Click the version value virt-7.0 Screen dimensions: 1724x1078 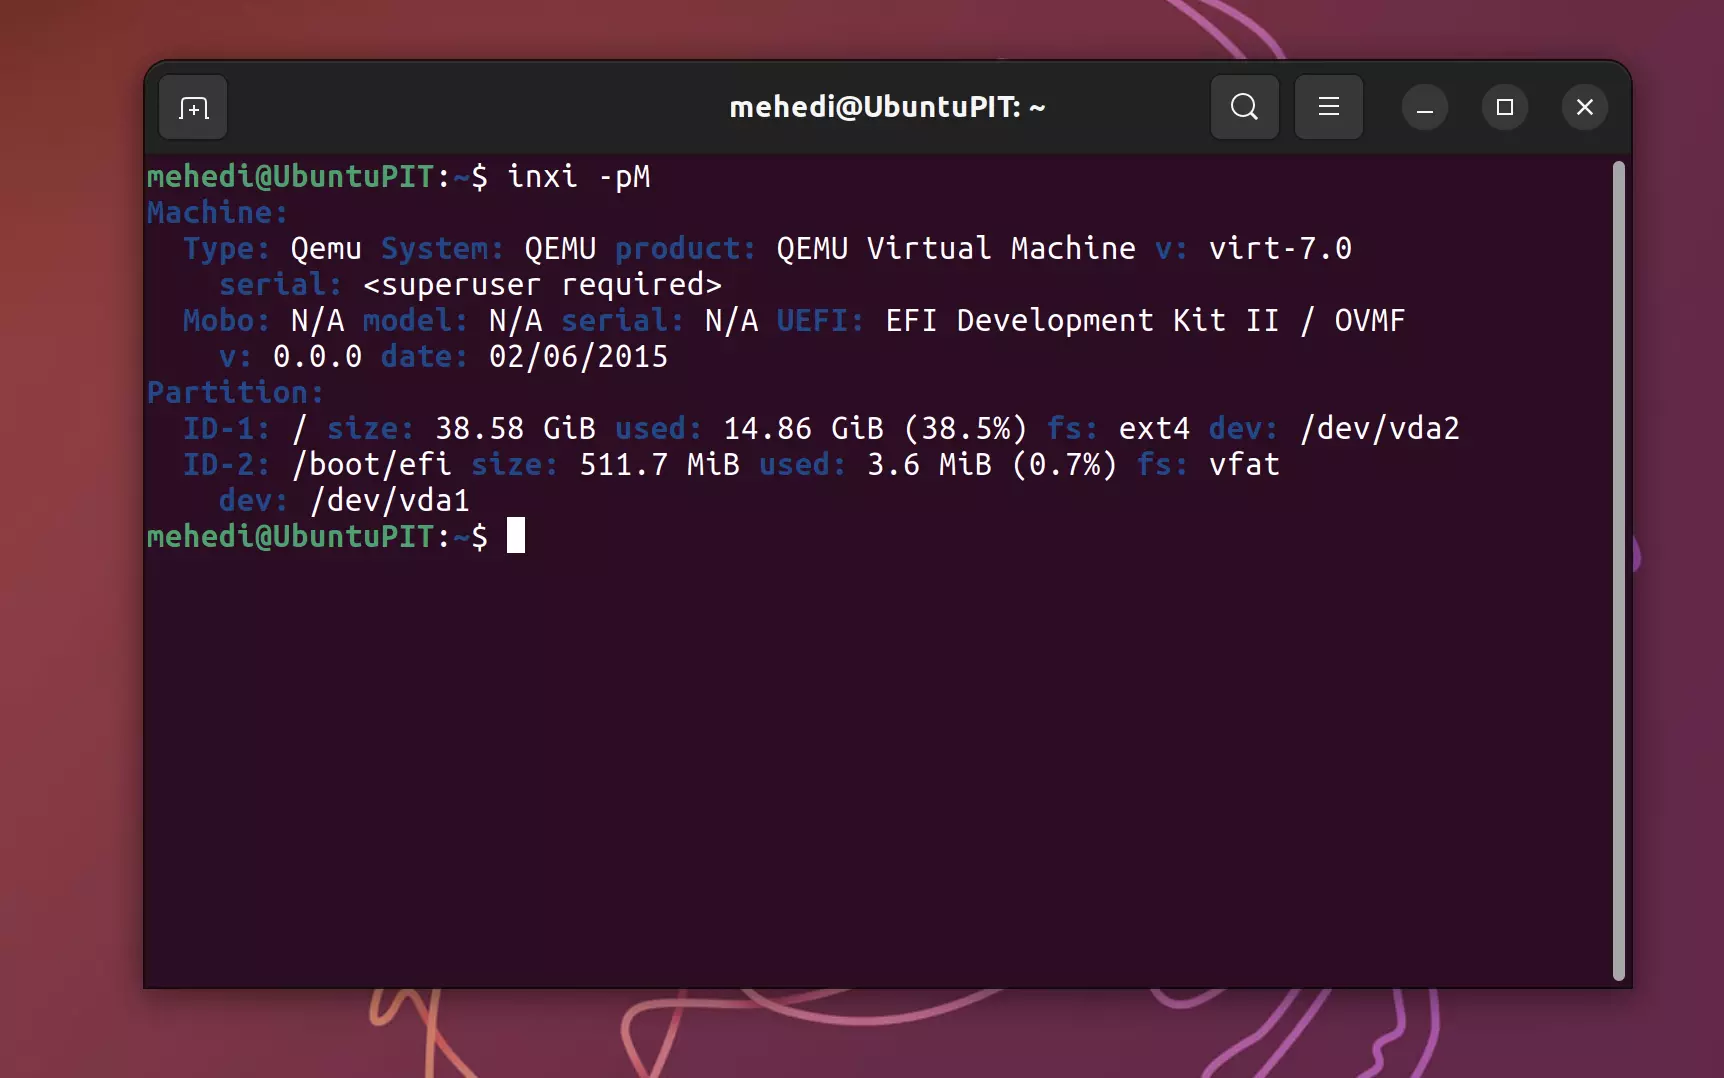click(x=1280, y=249)
